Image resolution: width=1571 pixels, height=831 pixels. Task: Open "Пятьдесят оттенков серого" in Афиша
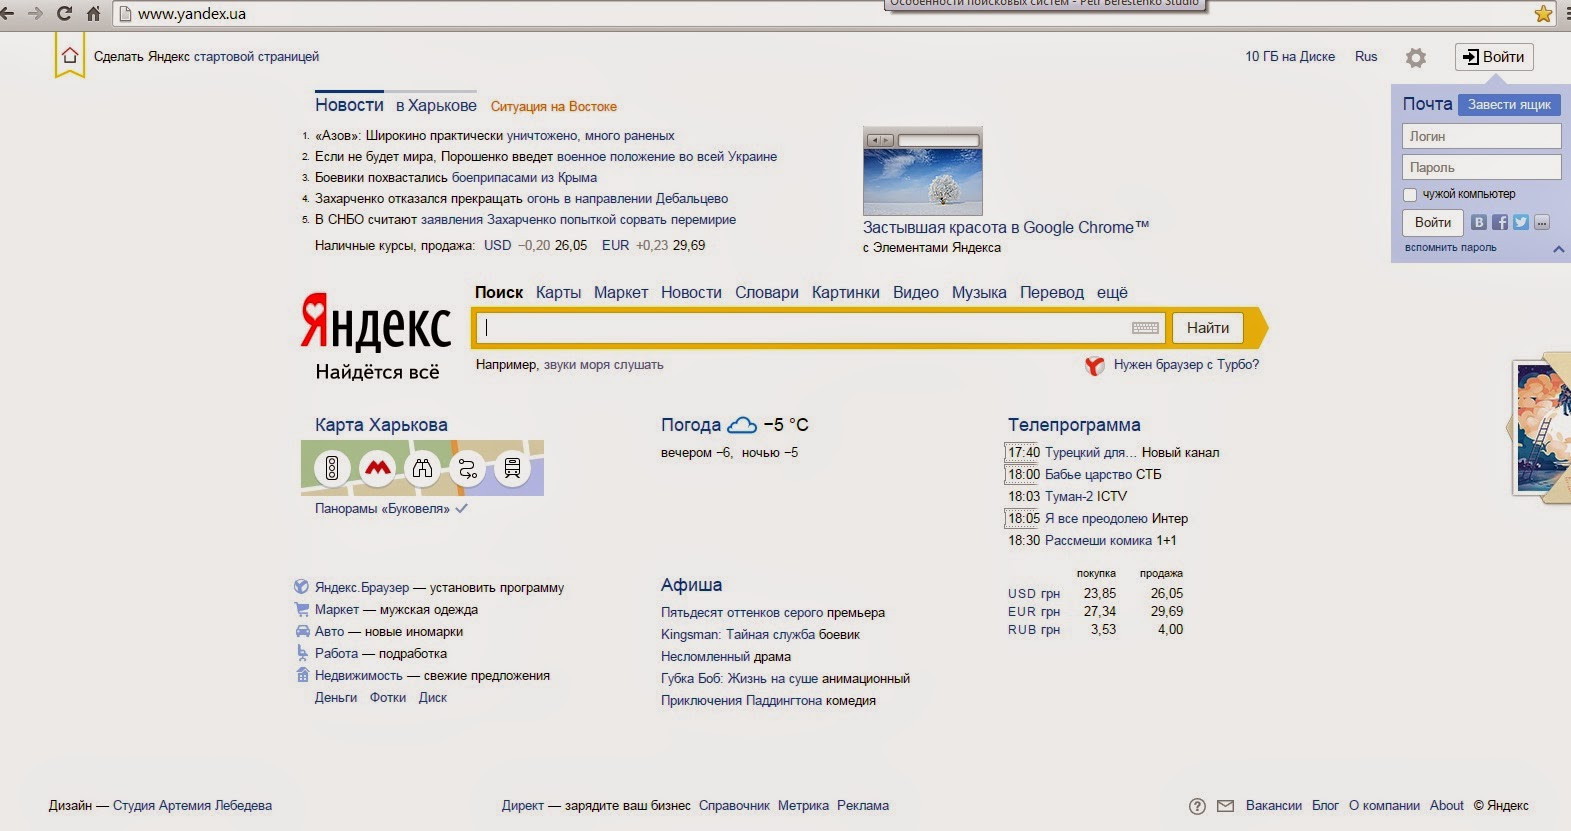742,612
